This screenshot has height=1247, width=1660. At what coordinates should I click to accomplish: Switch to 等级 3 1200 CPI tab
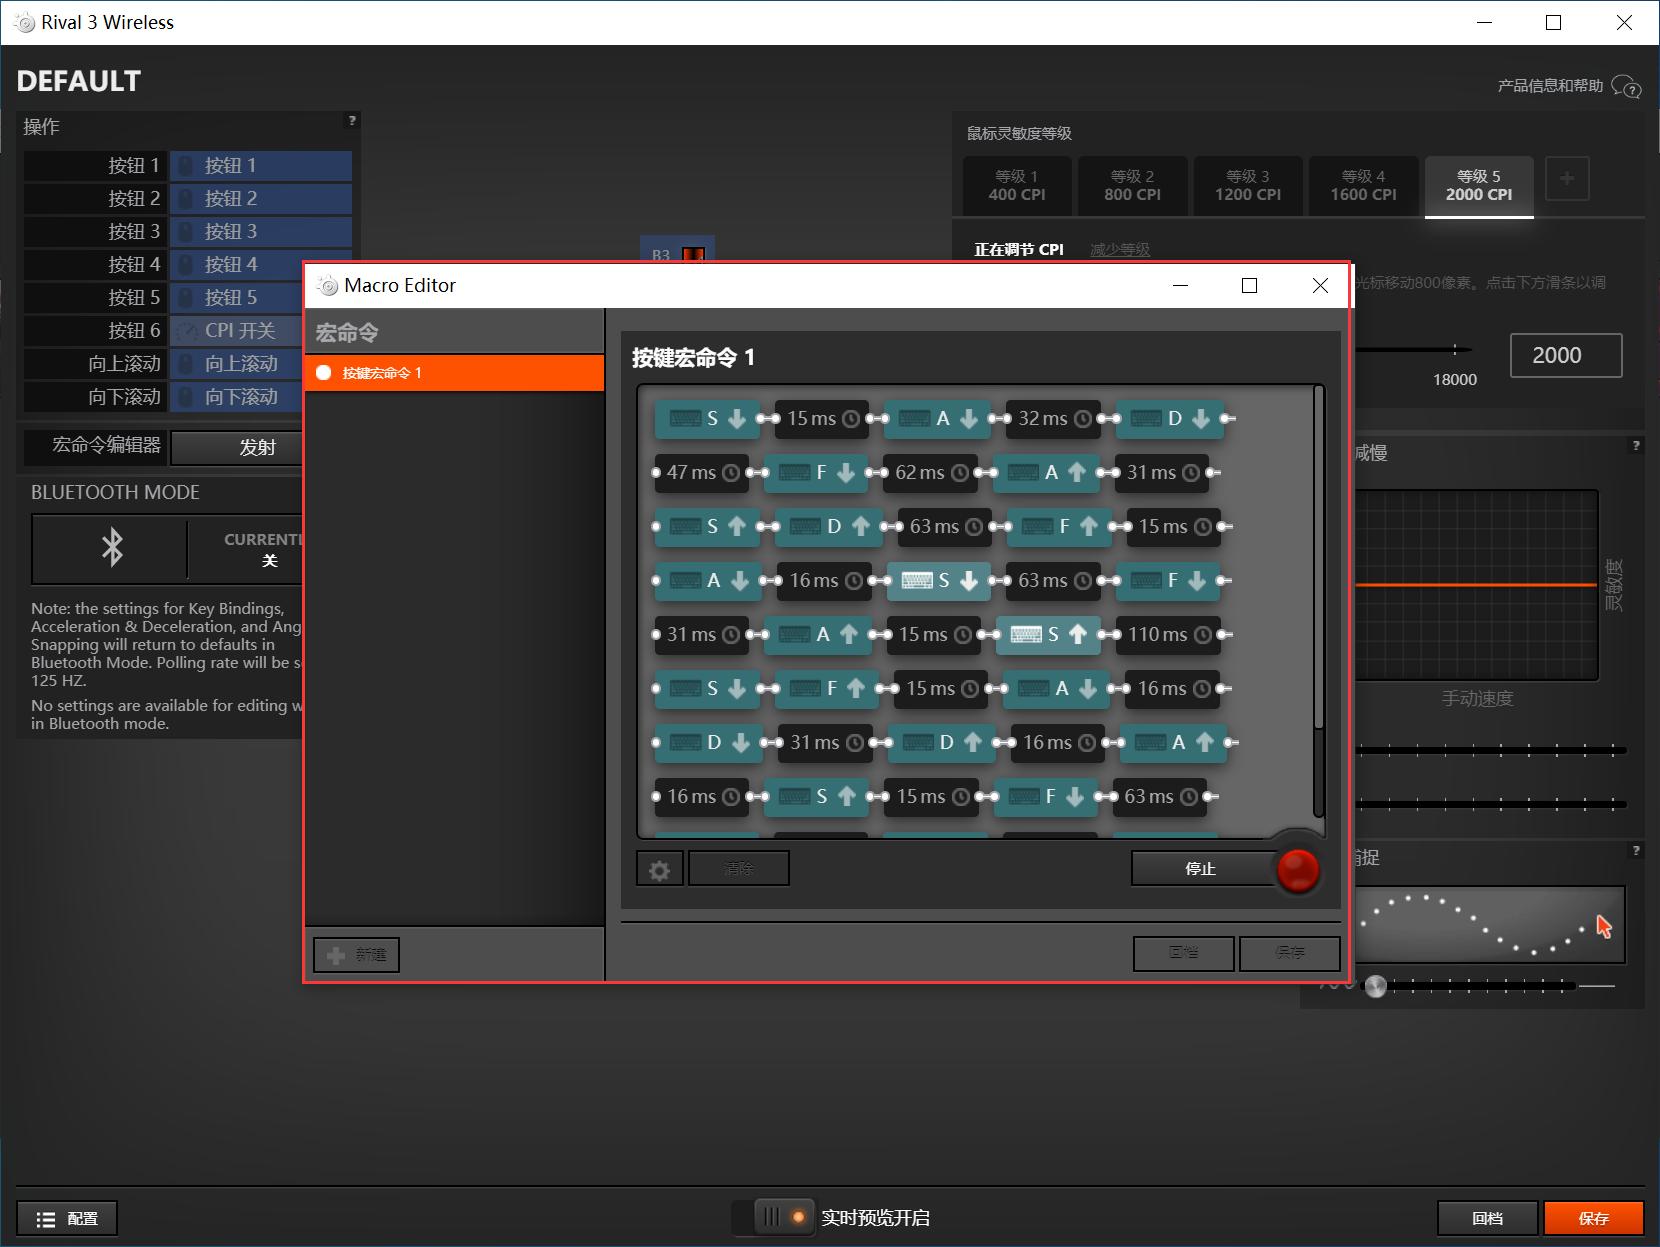point(1247,186)
